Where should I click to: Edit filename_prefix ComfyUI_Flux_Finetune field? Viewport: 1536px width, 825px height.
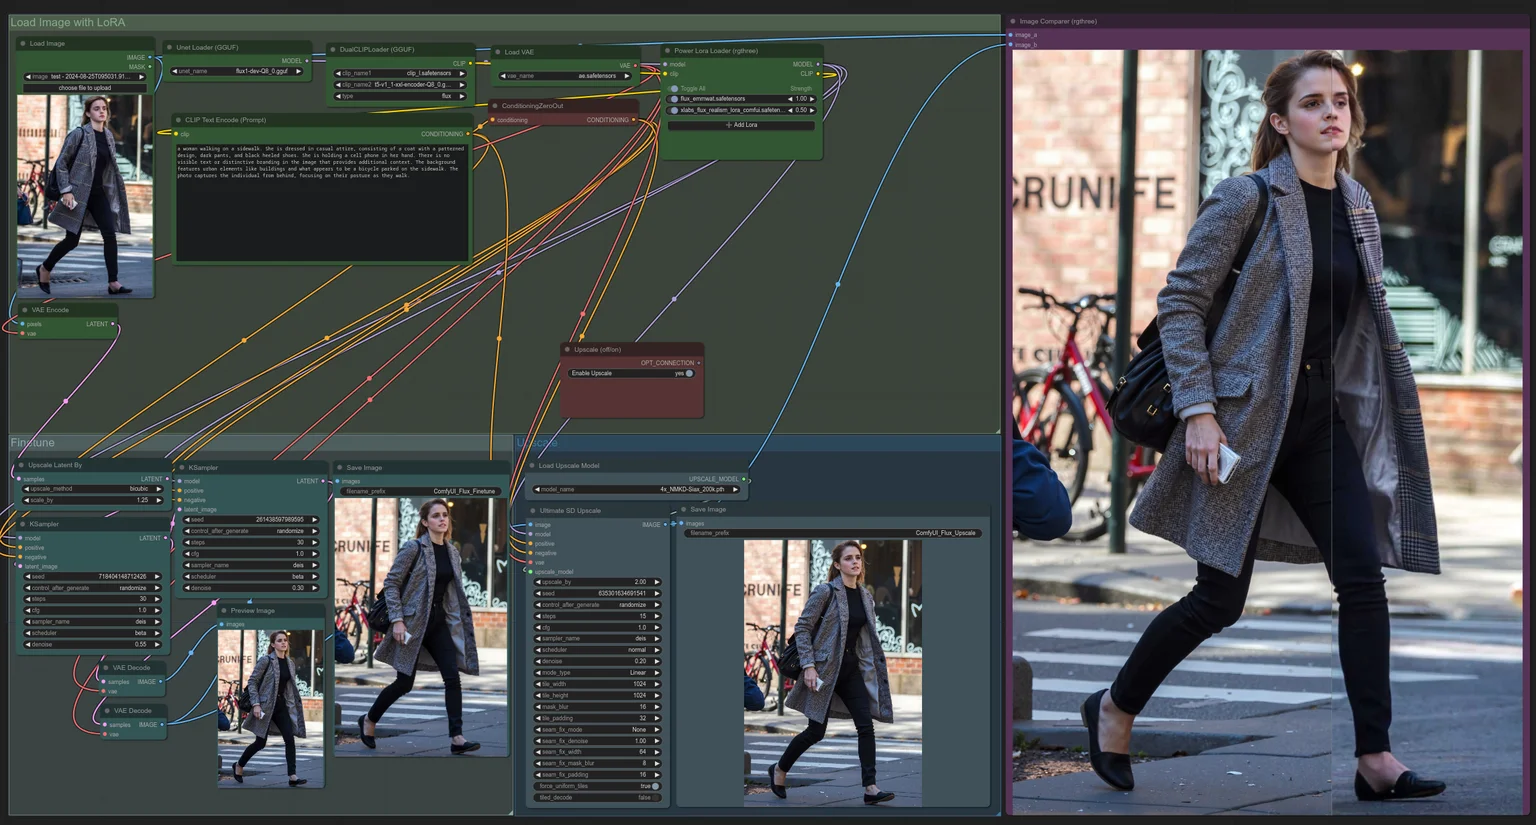pyautogui.click(x=421, y=491)
